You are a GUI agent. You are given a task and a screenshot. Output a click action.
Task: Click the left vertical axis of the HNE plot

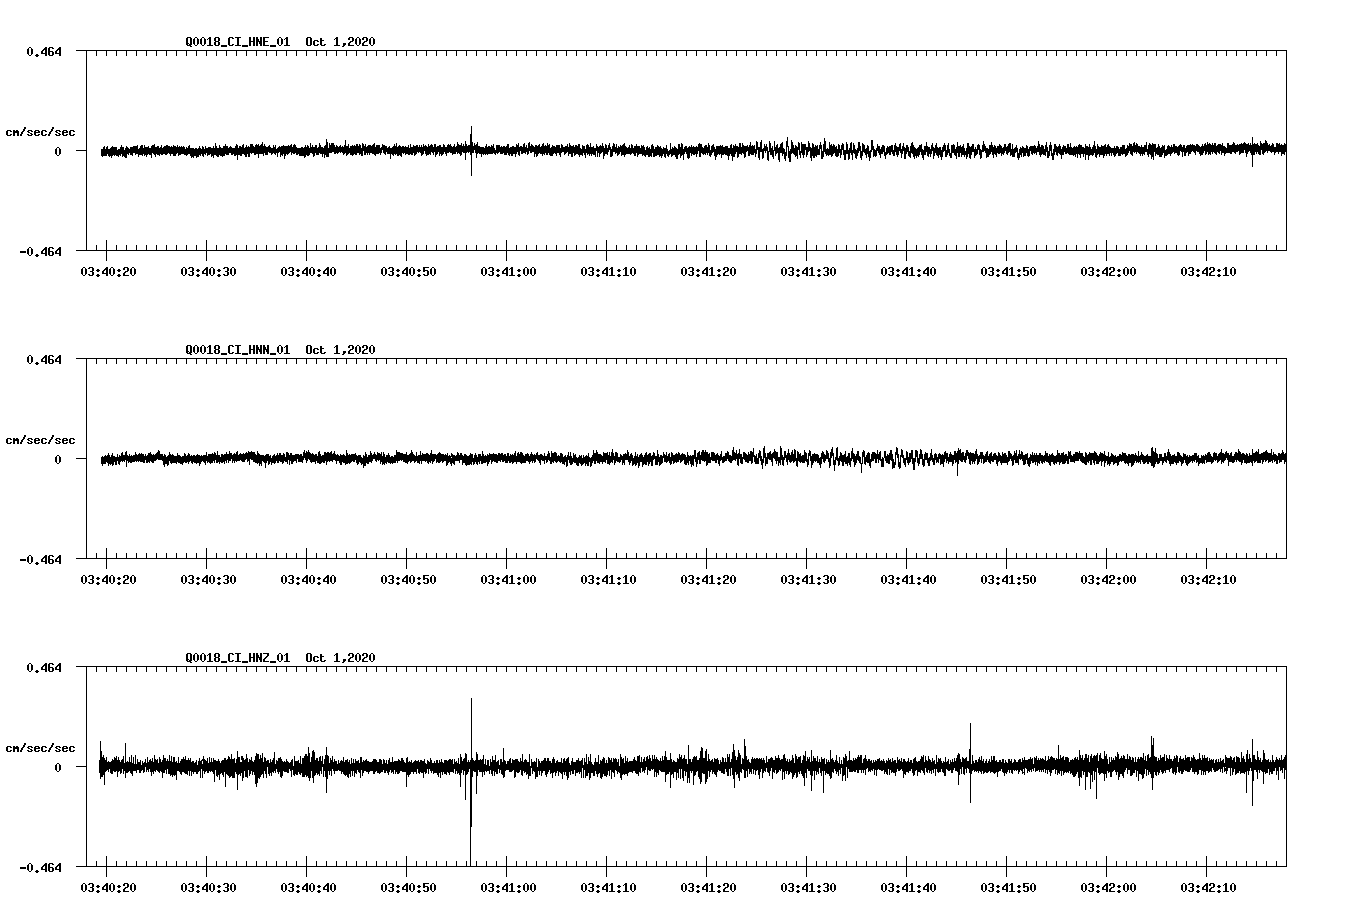point(89,150)
